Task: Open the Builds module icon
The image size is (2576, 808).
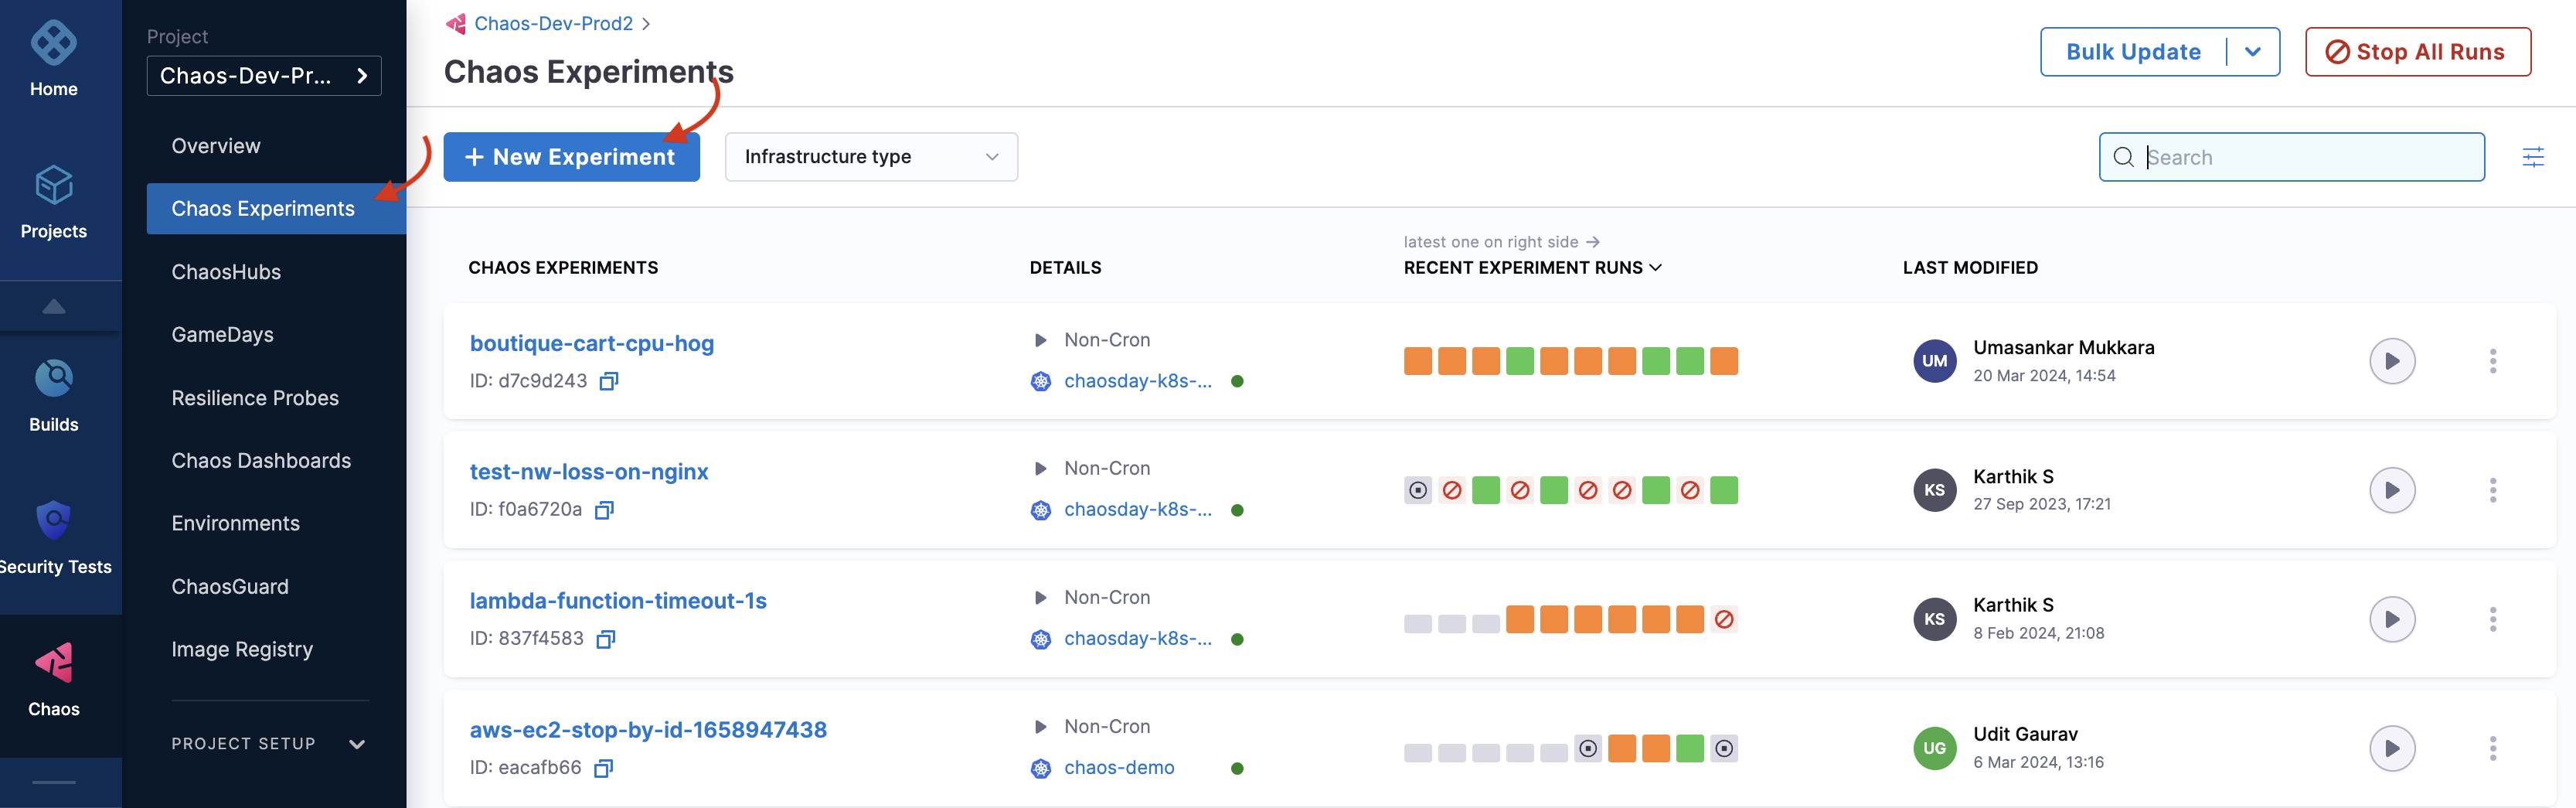Action: tap(54, 379)
